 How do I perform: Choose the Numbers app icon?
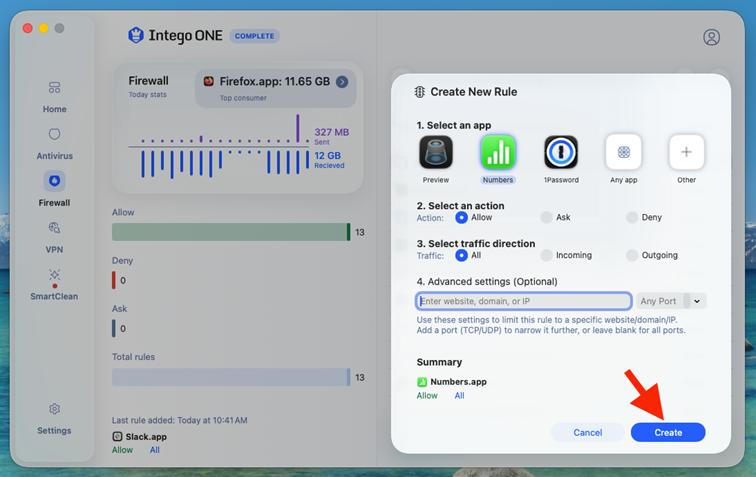point(498,152)
